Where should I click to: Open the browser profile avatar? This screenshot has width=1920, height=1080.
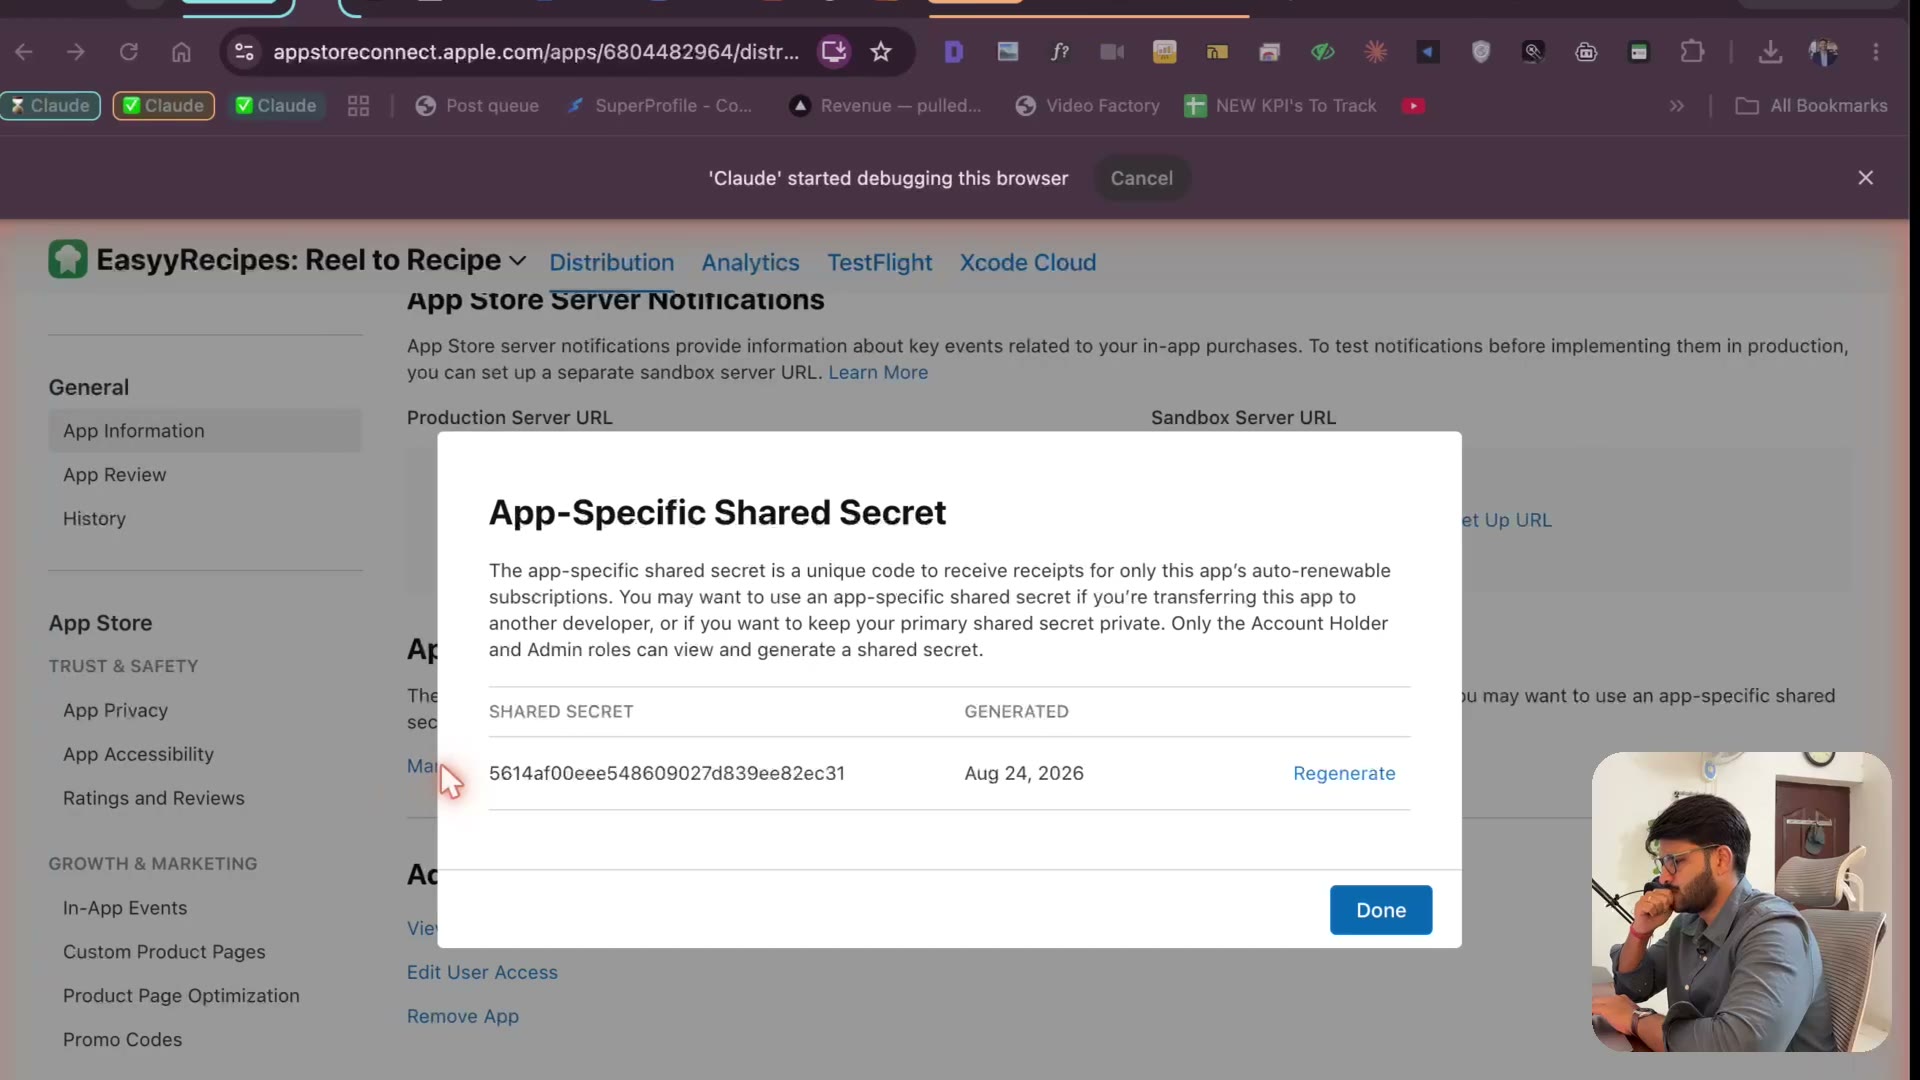point(1823,52)
